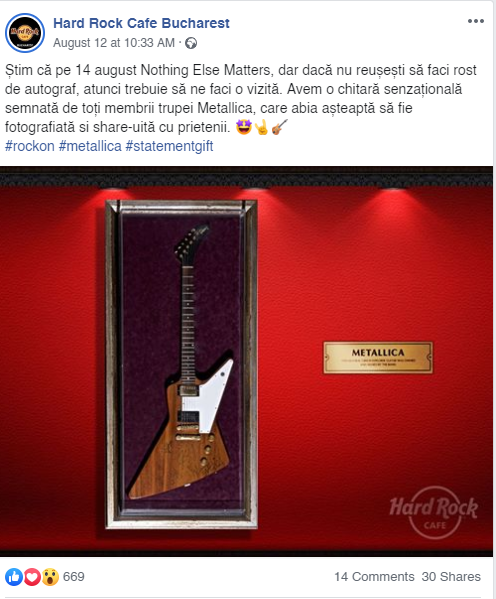This screenshot has width=496, height=599.
Task: Click the Metallica gold plaque in photo
Action: 378,358
